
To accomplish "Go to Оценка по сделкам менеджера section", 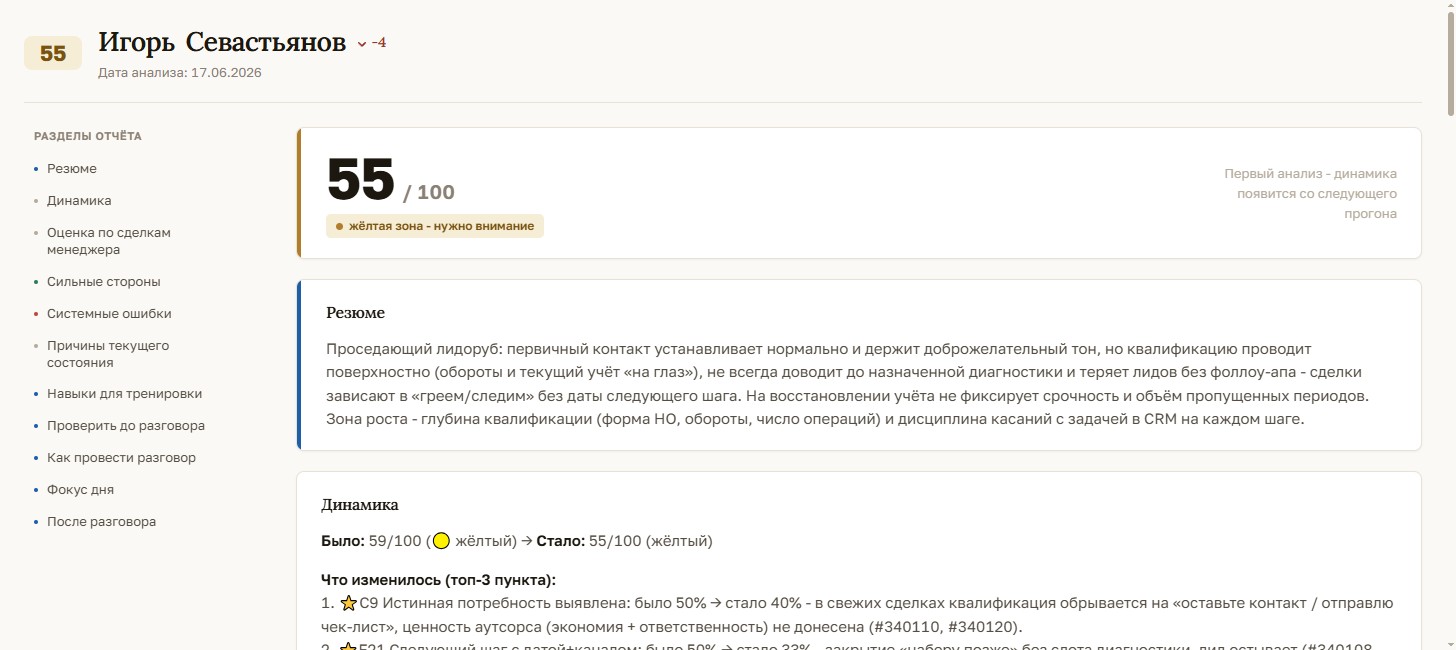I will click(x=109, y=241).
